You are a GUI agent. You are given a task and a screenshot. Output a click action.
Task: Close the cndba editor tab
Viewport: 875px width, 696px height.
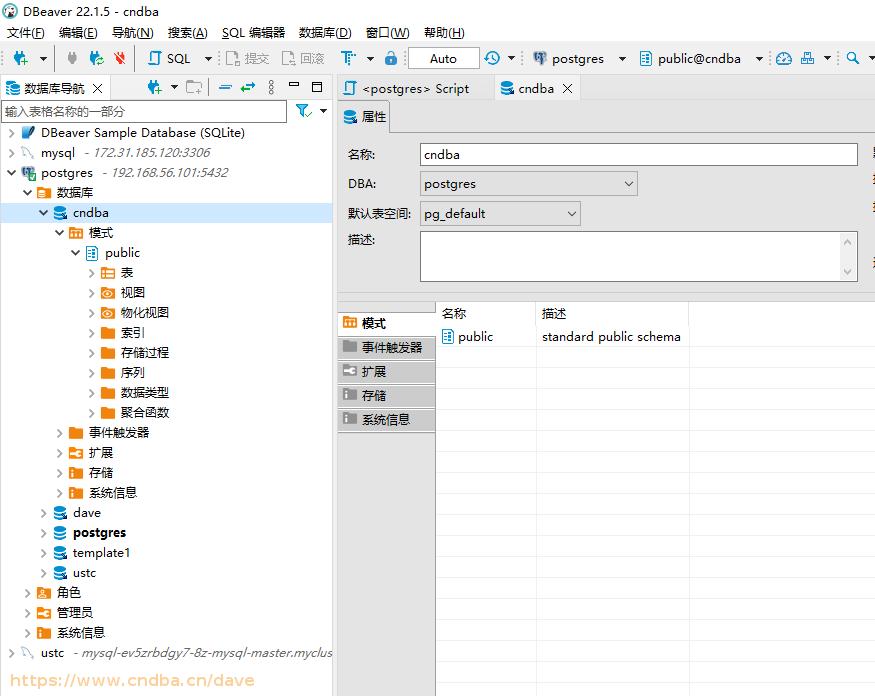[x=568, y=89]
